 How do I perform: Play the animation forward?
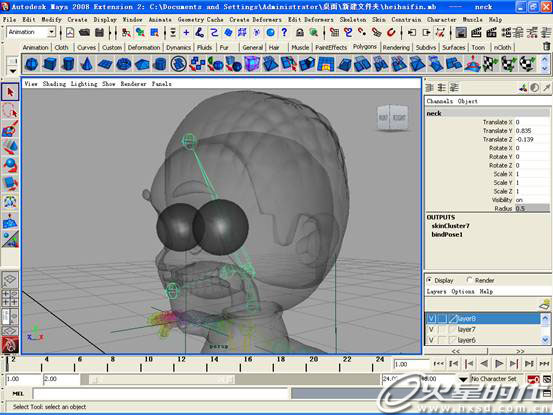(499, 363)
